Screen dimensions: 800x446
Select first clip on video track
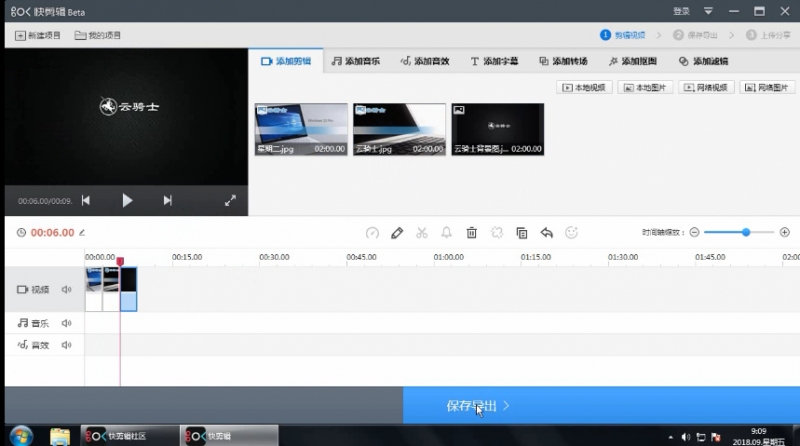[x=94, y=289]
